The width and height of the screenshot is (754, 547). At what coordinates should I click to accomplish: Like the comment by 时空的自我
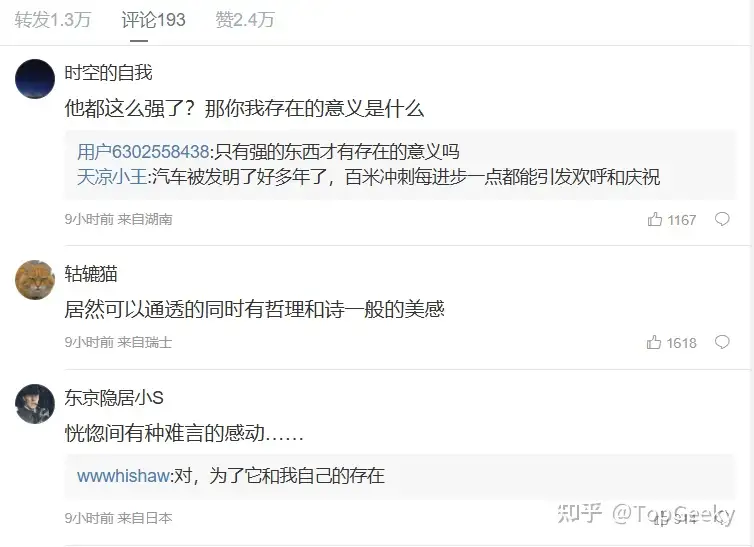point(654,219)
